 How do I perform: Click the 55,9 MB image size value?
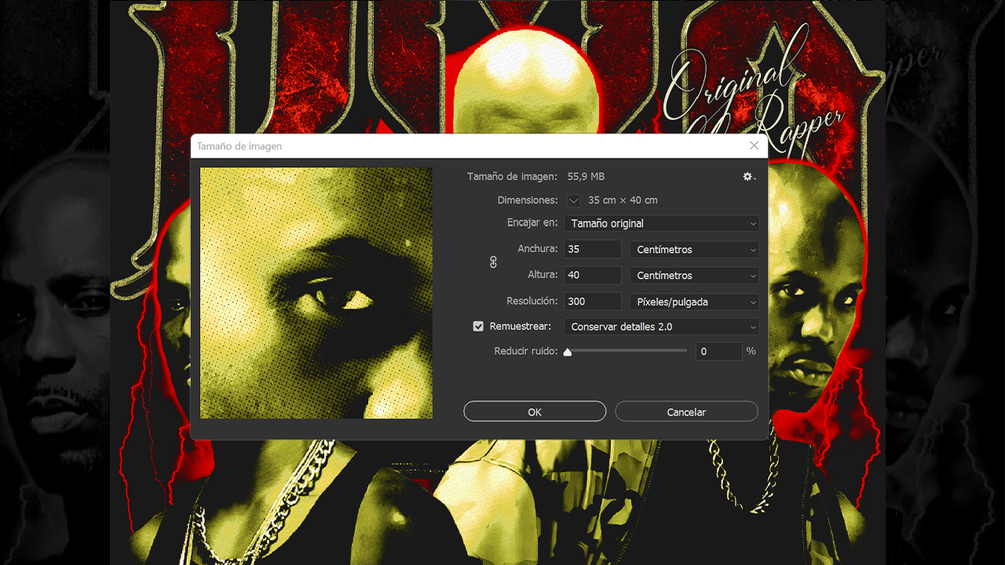click(586, 177)
